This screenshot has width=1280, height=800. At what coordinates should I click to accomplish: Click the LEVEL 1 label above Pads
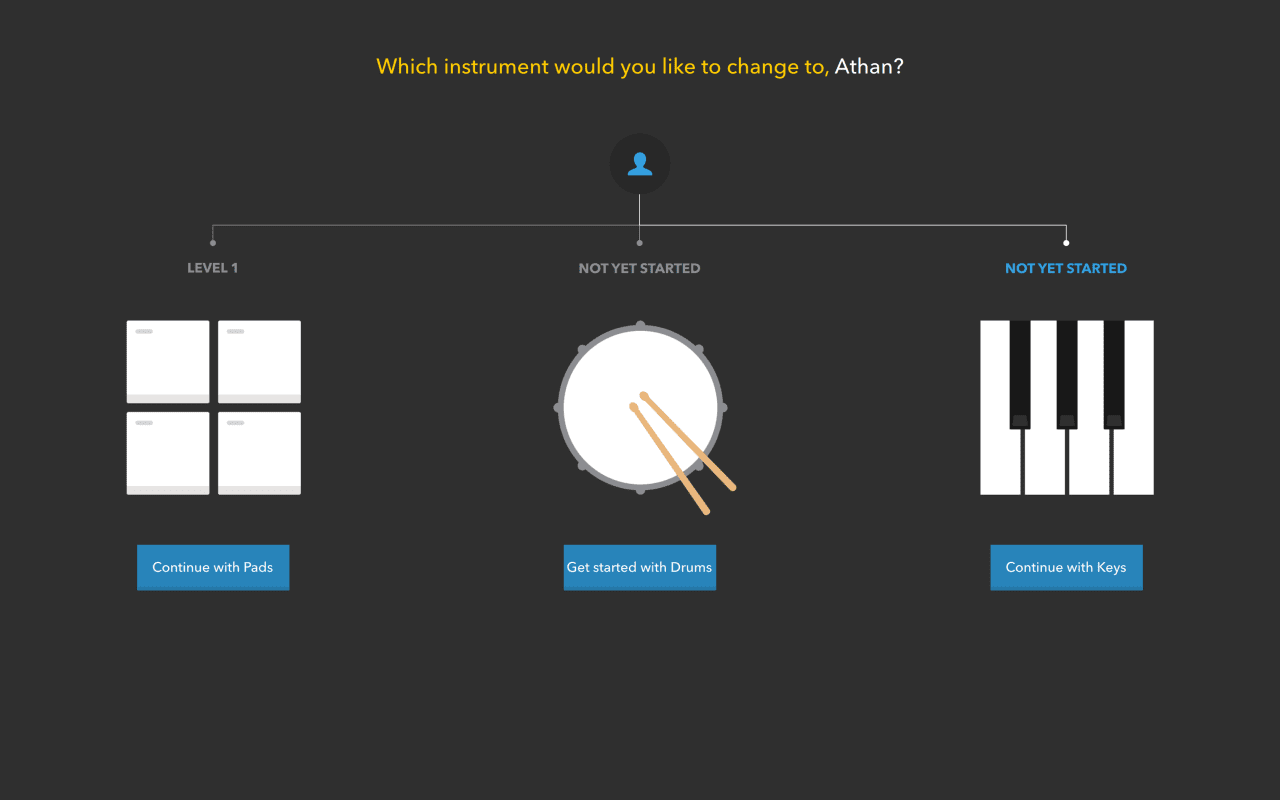click(212, 268)
